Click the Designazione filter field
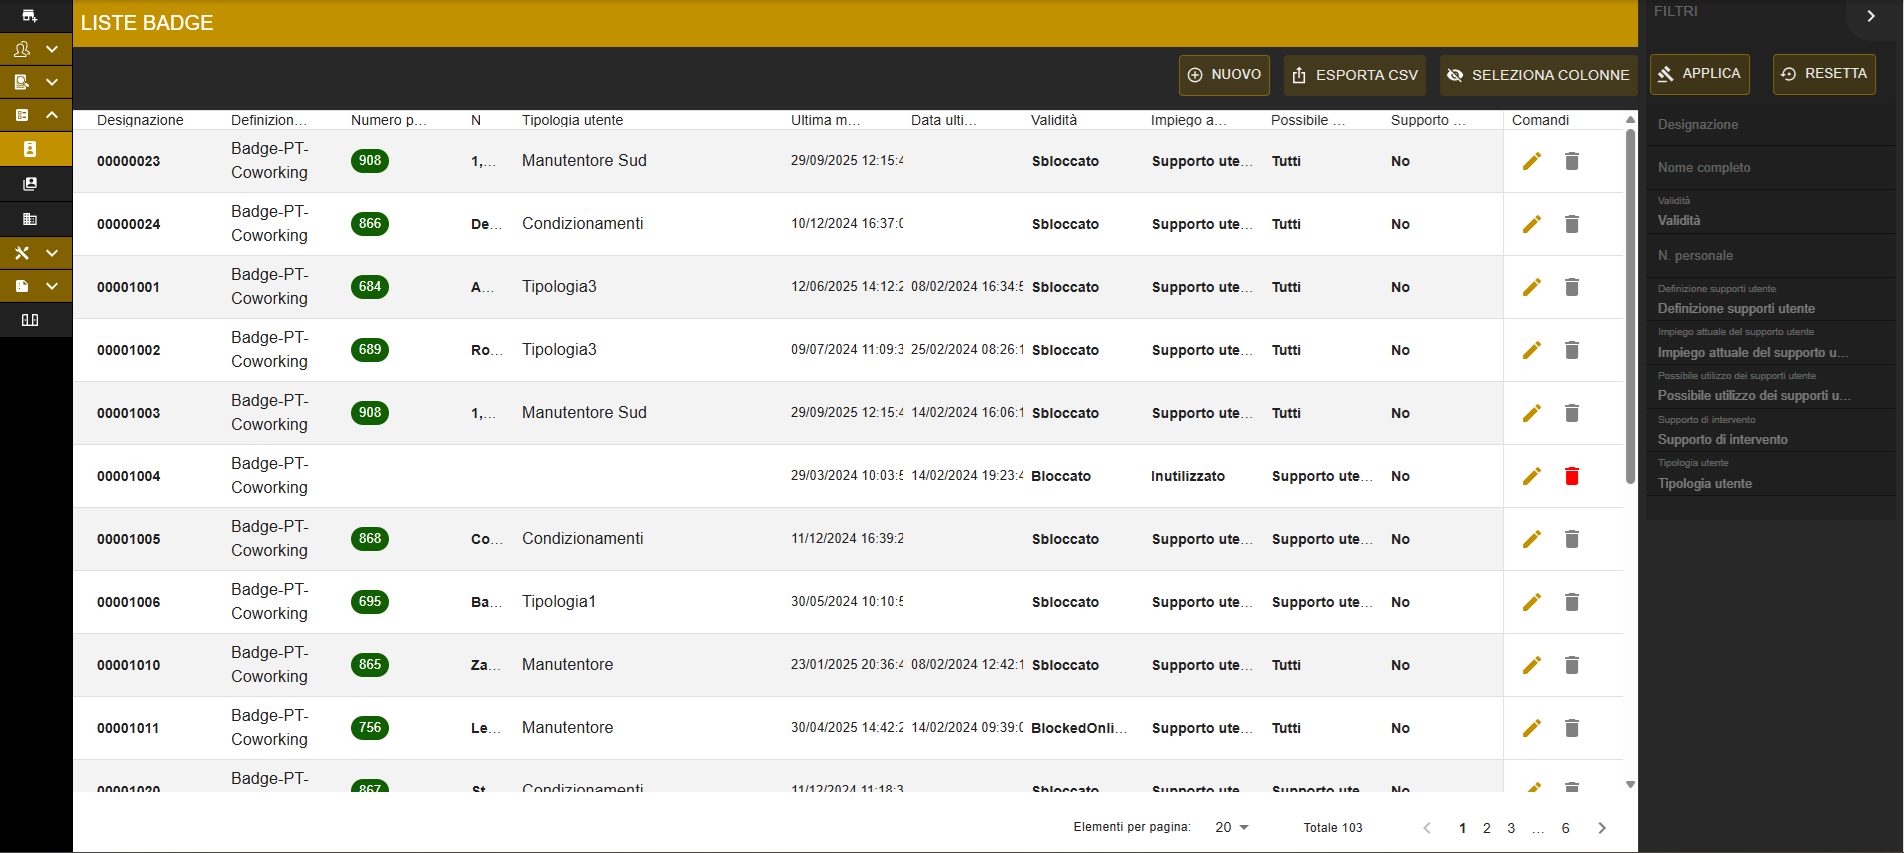Image resolution: width=1904 pixels, height=853 pixels. pos(1770,125)
